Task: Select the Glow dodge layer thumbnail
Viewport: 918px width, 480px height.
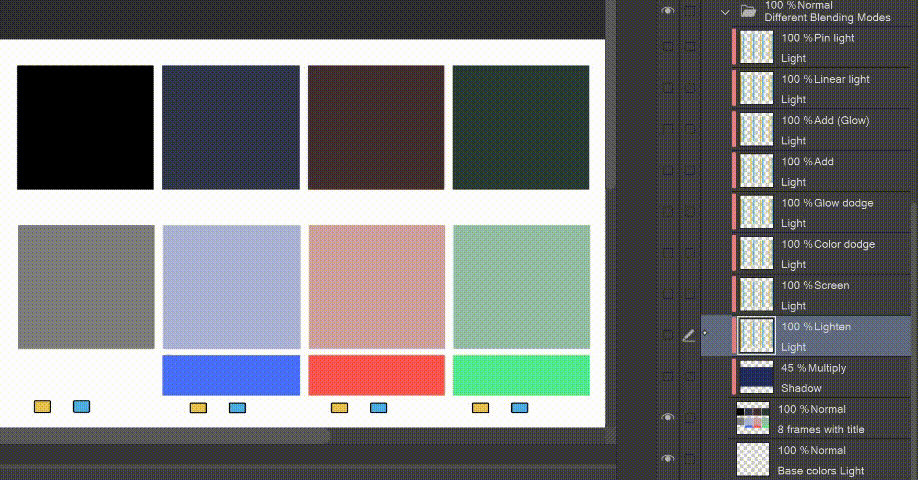Action: (756, 211)
